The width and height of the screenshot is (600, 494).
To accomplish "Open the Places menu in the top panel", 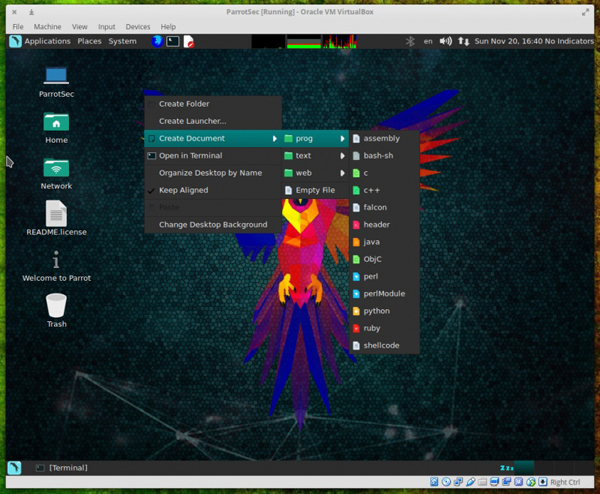I will (x=89, y=41).
